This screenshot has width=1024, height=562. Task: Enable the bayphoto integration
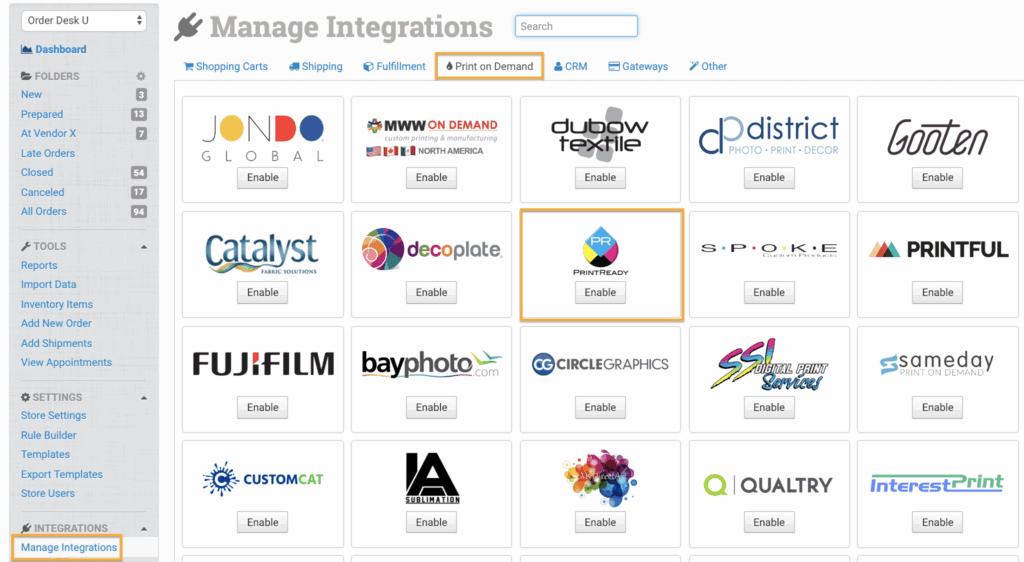[431, 407]
